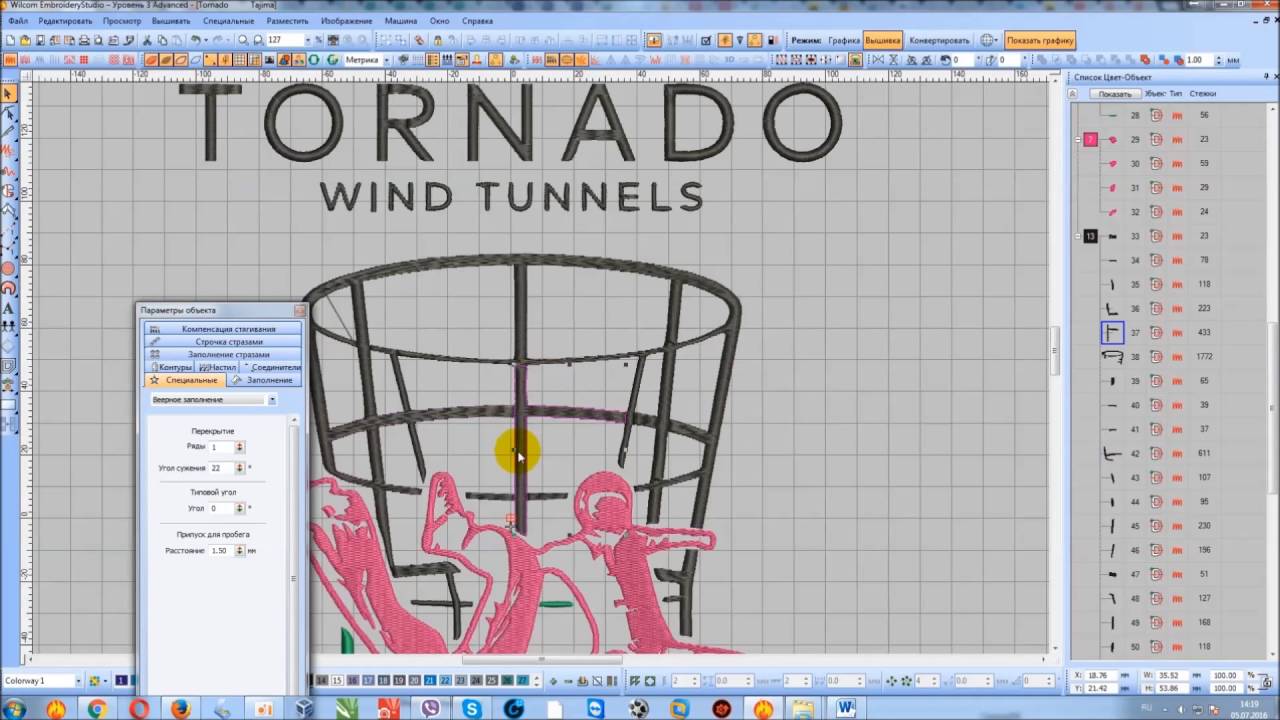Viewport: 1280px width, 720px height.
Task: Toggle Графика mode
Action: [844, 40]
